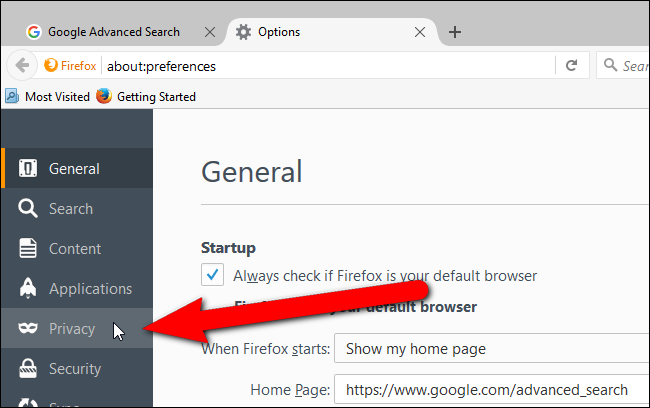Click the Privacy mask icon
The image size is (650, 408).
(28, 328)
